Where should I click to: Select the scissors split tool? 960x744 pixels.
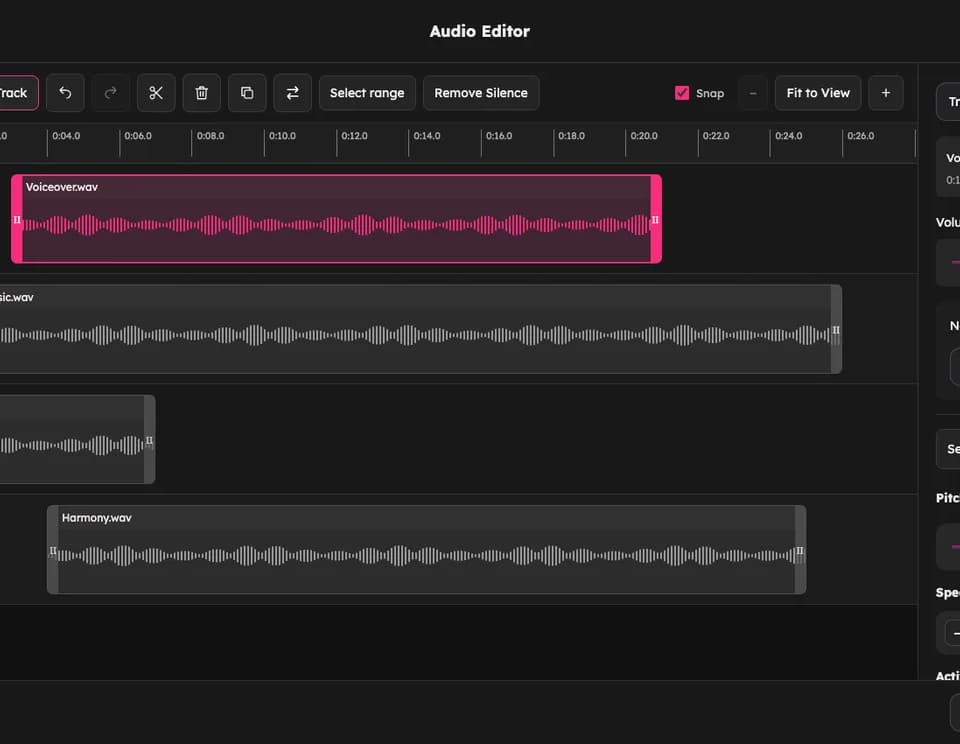coord(156,93)
